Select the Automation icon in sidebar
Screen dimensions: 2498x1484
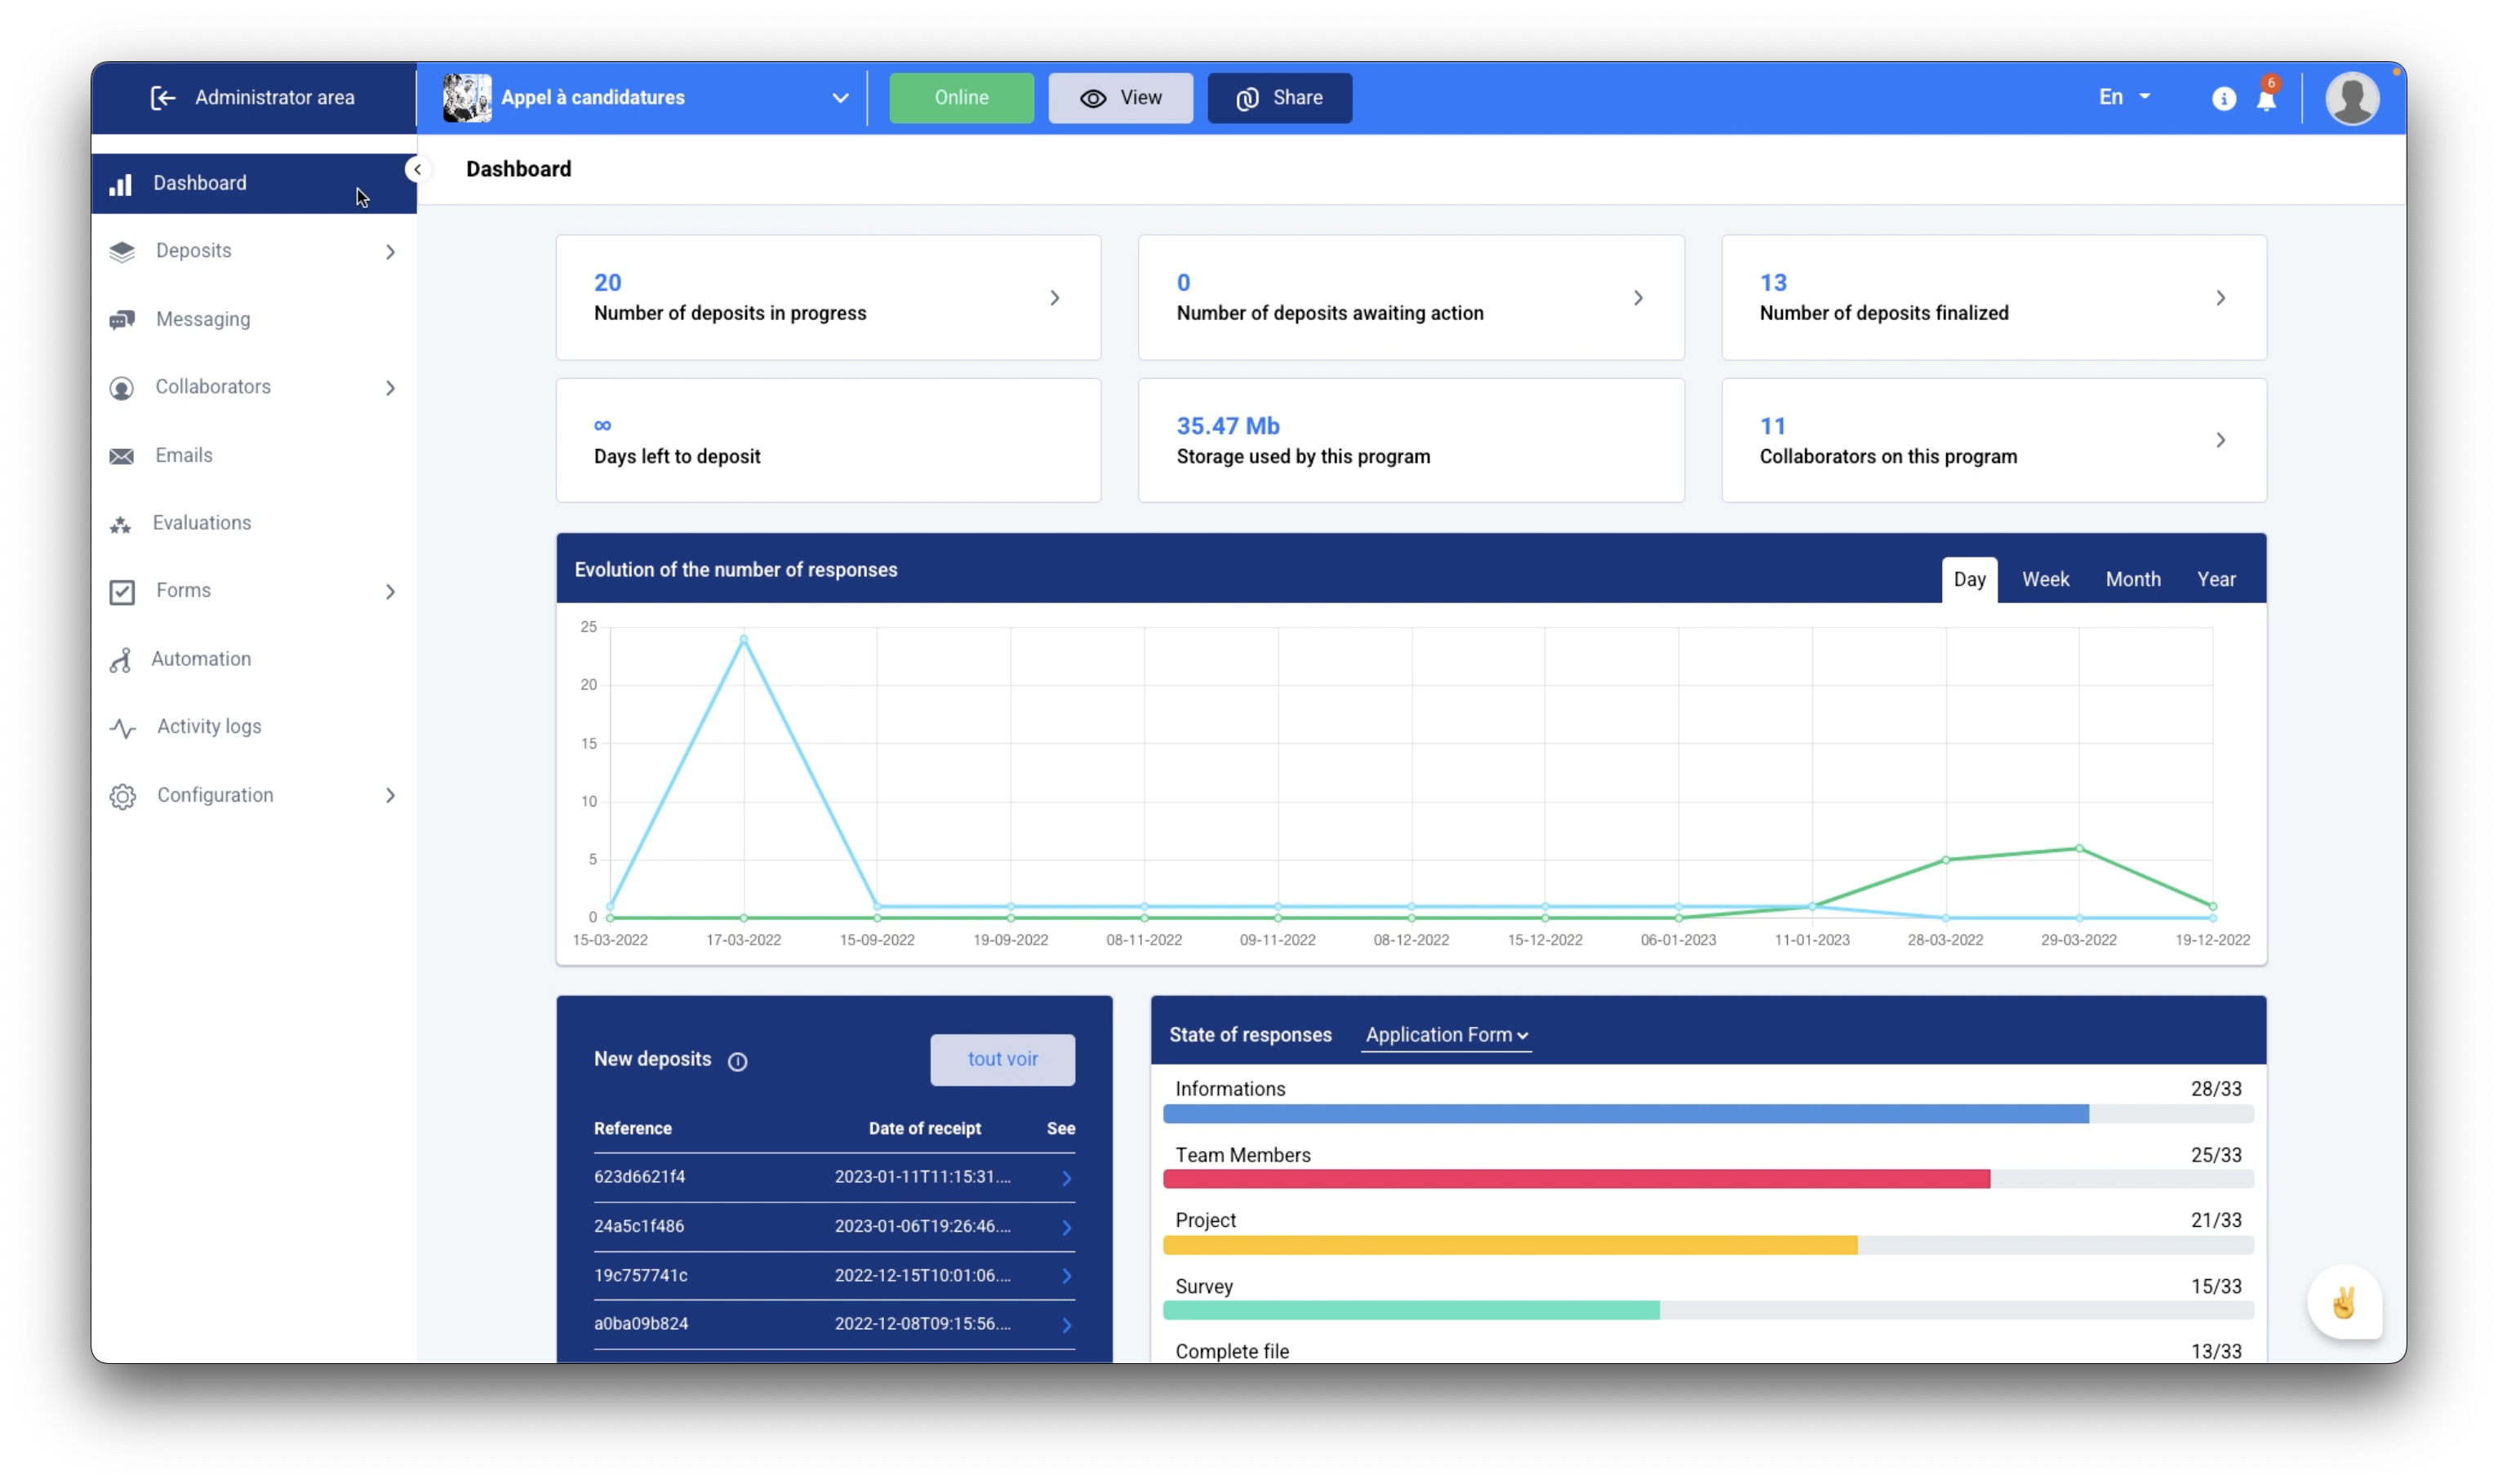tap(121, 659)
